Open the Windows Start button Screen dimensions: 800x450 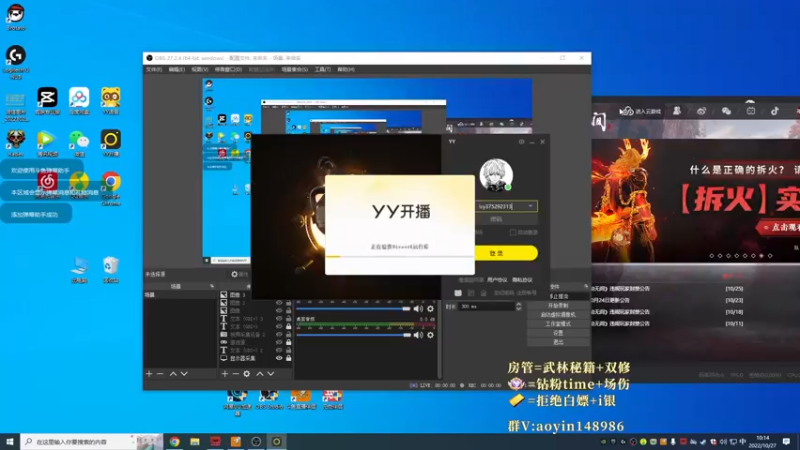click(x=10, y=441)
